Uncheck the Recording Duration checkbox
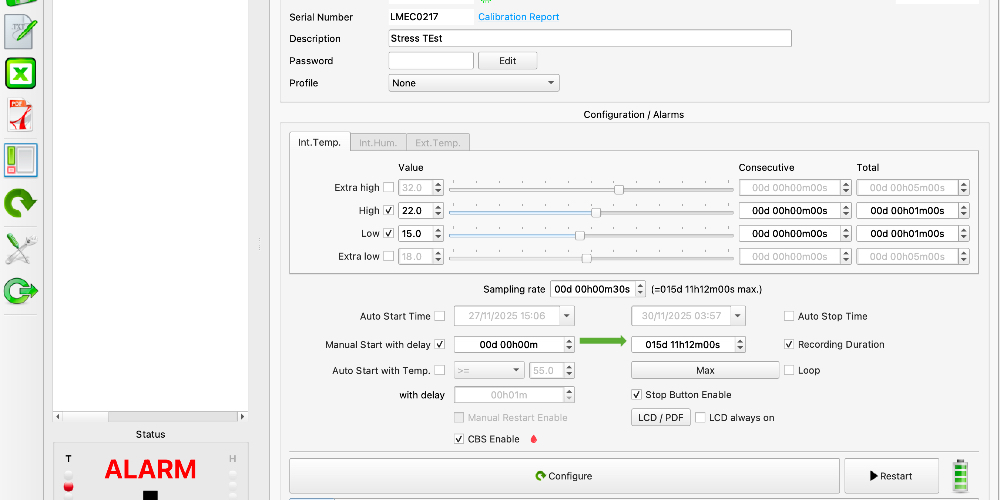 point(789,344)
